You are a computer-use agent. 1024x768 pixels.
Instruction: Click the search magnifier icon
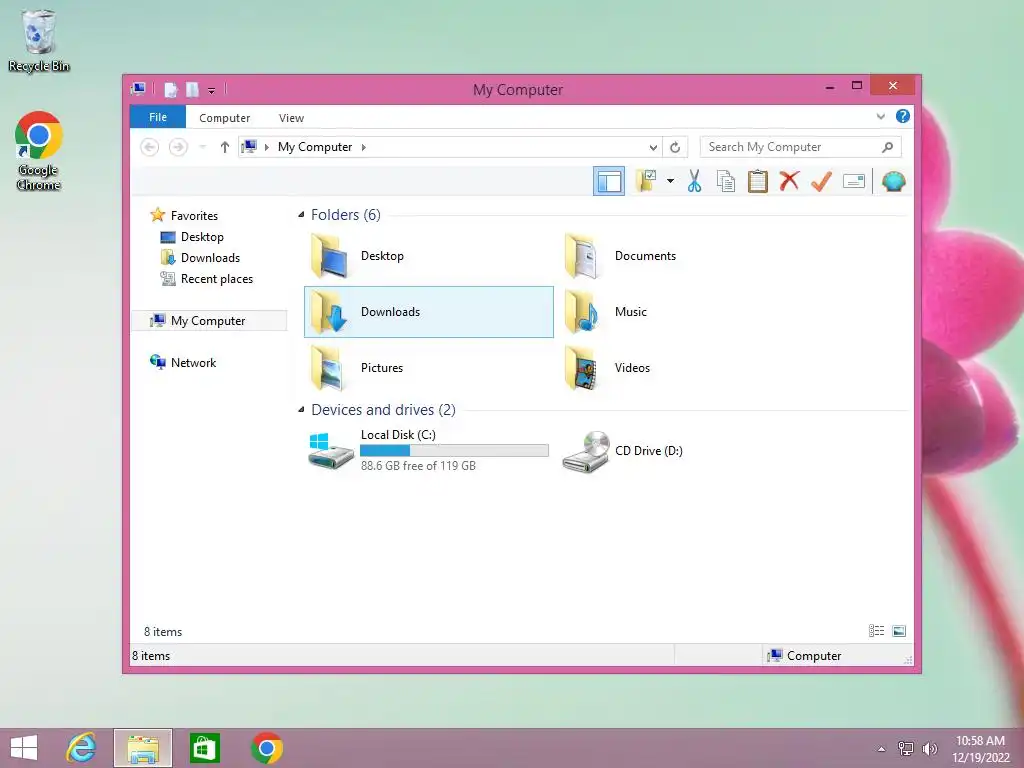[888, 147]
